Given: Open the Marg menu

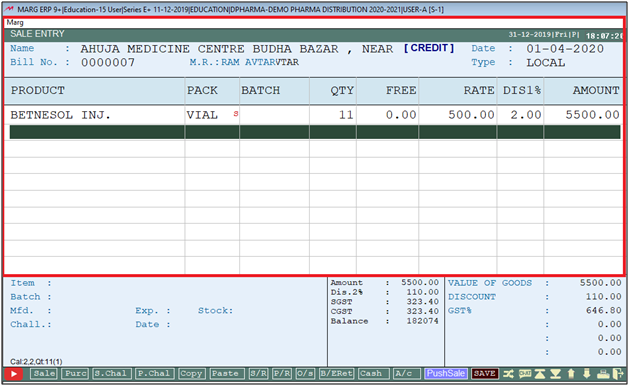Looking at the screenshot, I should (x=15, y=22).
